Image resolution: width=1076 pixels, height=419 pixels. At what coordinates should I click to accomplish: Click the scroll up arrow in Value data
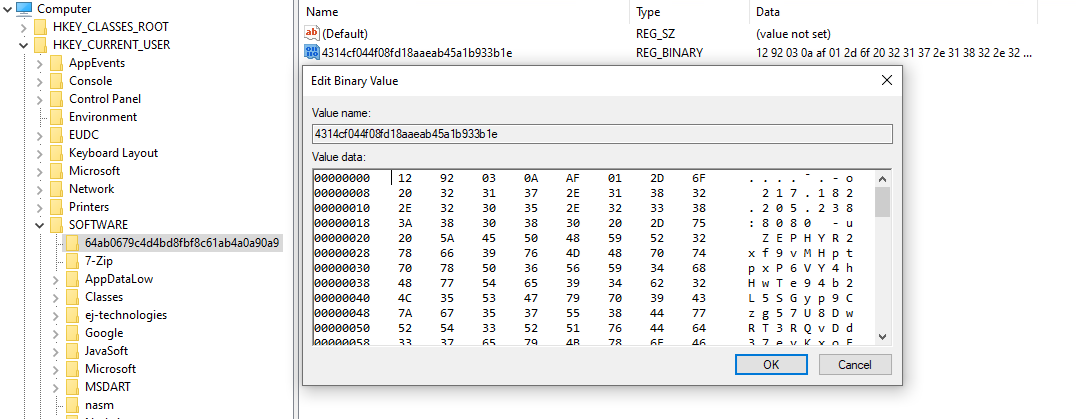tap(882, 178)
